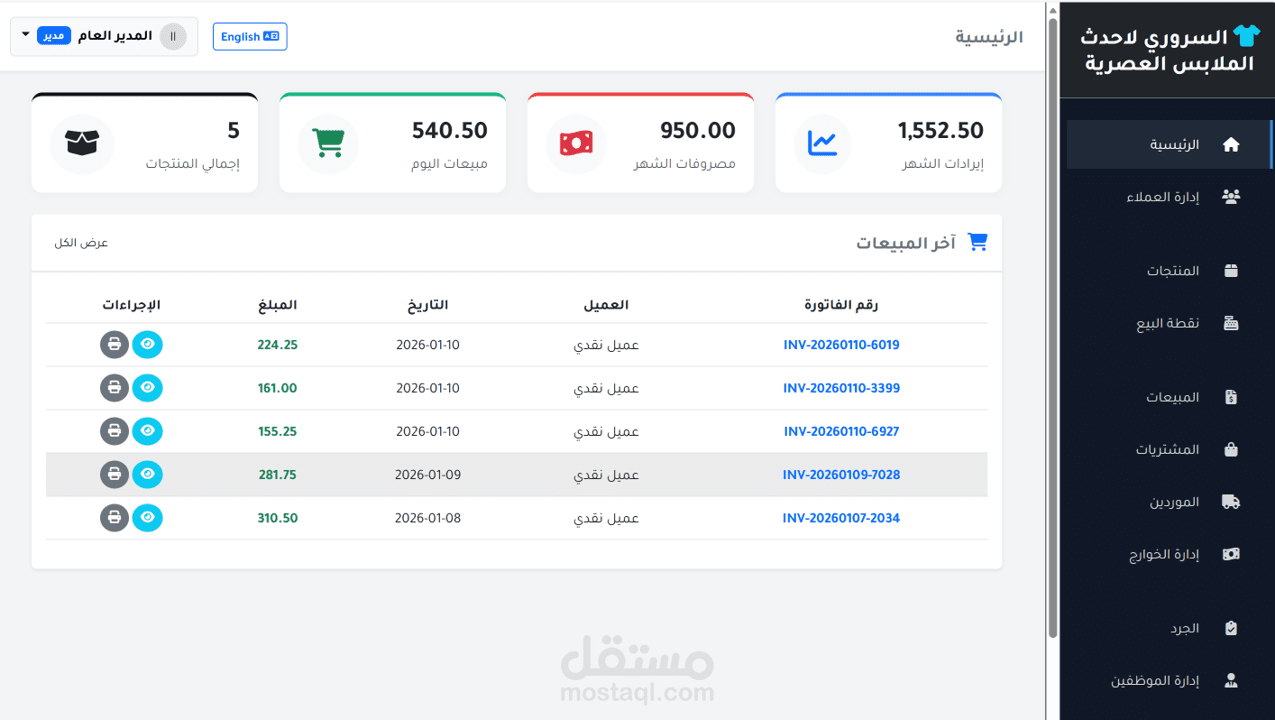
Task: Click the truck icon beside الموردين
Action: coord(1231,502)
